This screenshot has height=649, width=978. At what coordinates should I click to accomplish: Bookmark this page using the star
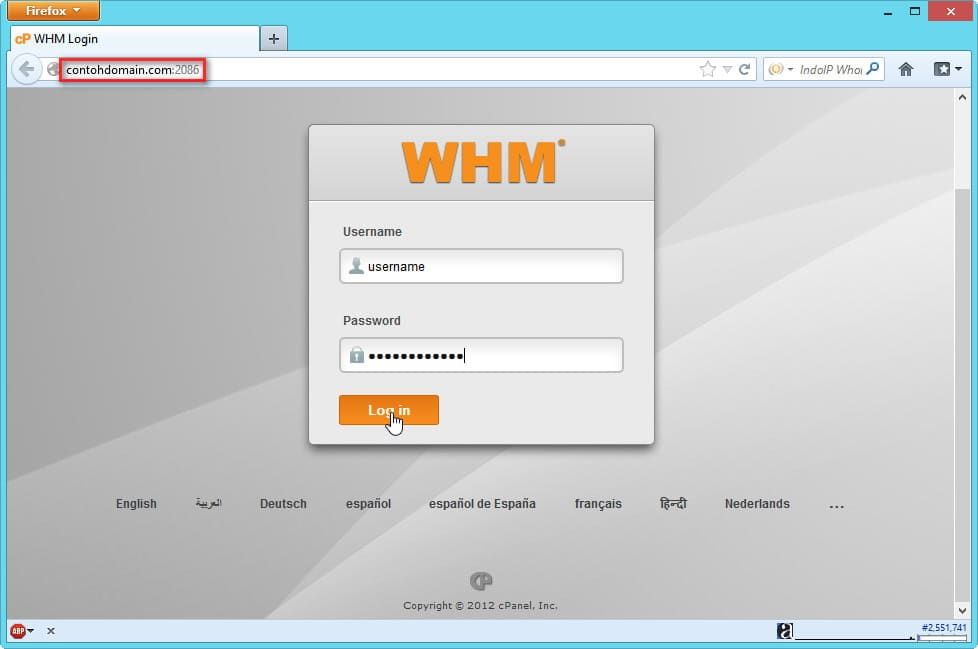tap(707, 69)
